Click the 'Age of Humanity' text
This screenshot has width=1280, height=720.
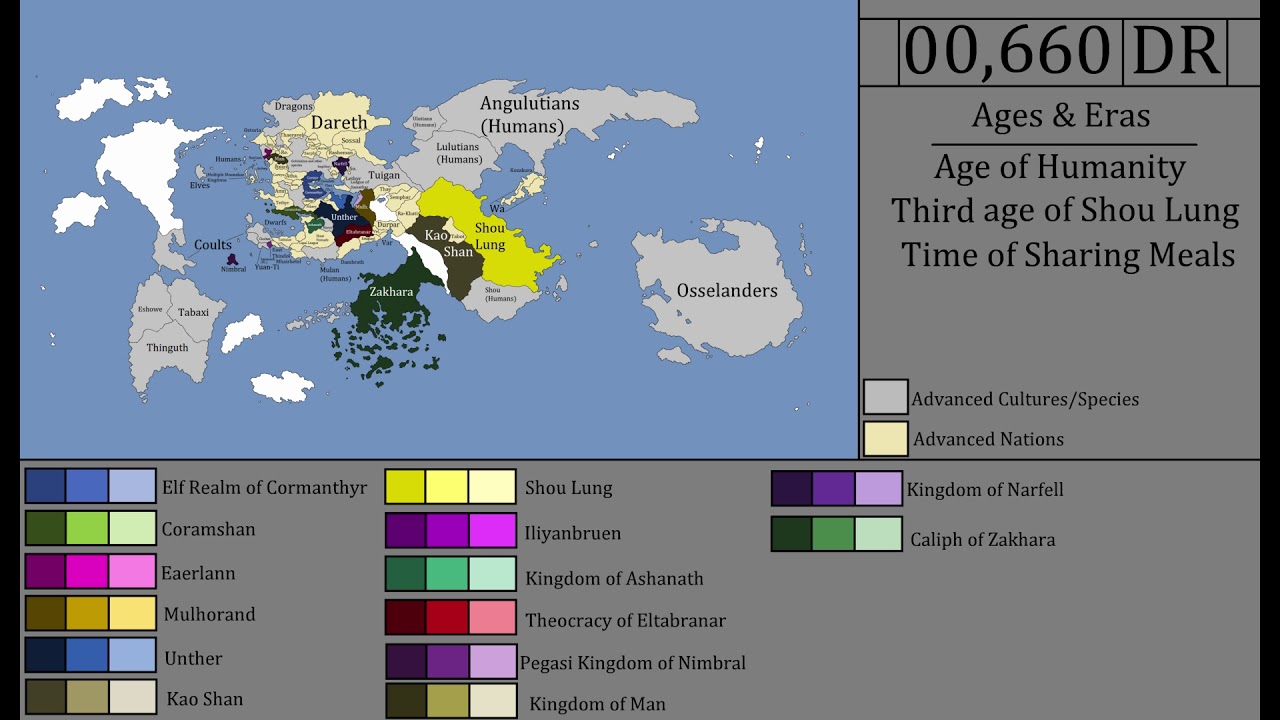[1060, 167]
